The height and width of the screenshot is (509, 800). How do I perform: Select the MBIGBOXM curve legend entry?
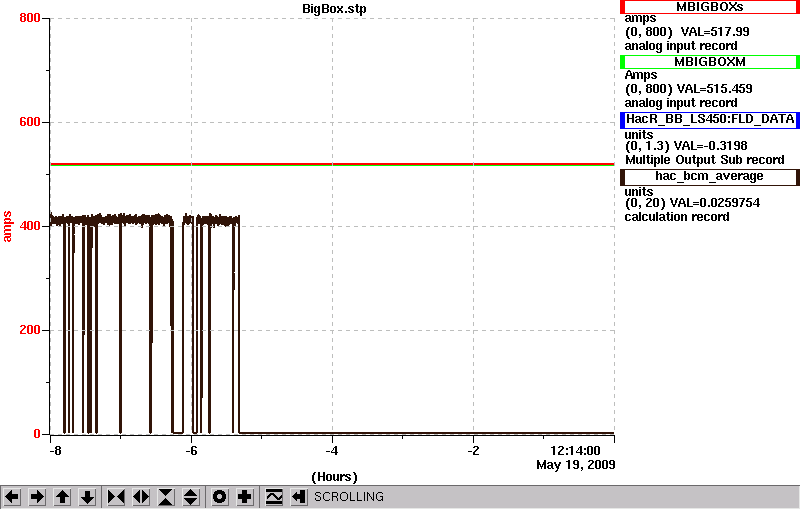710,62
